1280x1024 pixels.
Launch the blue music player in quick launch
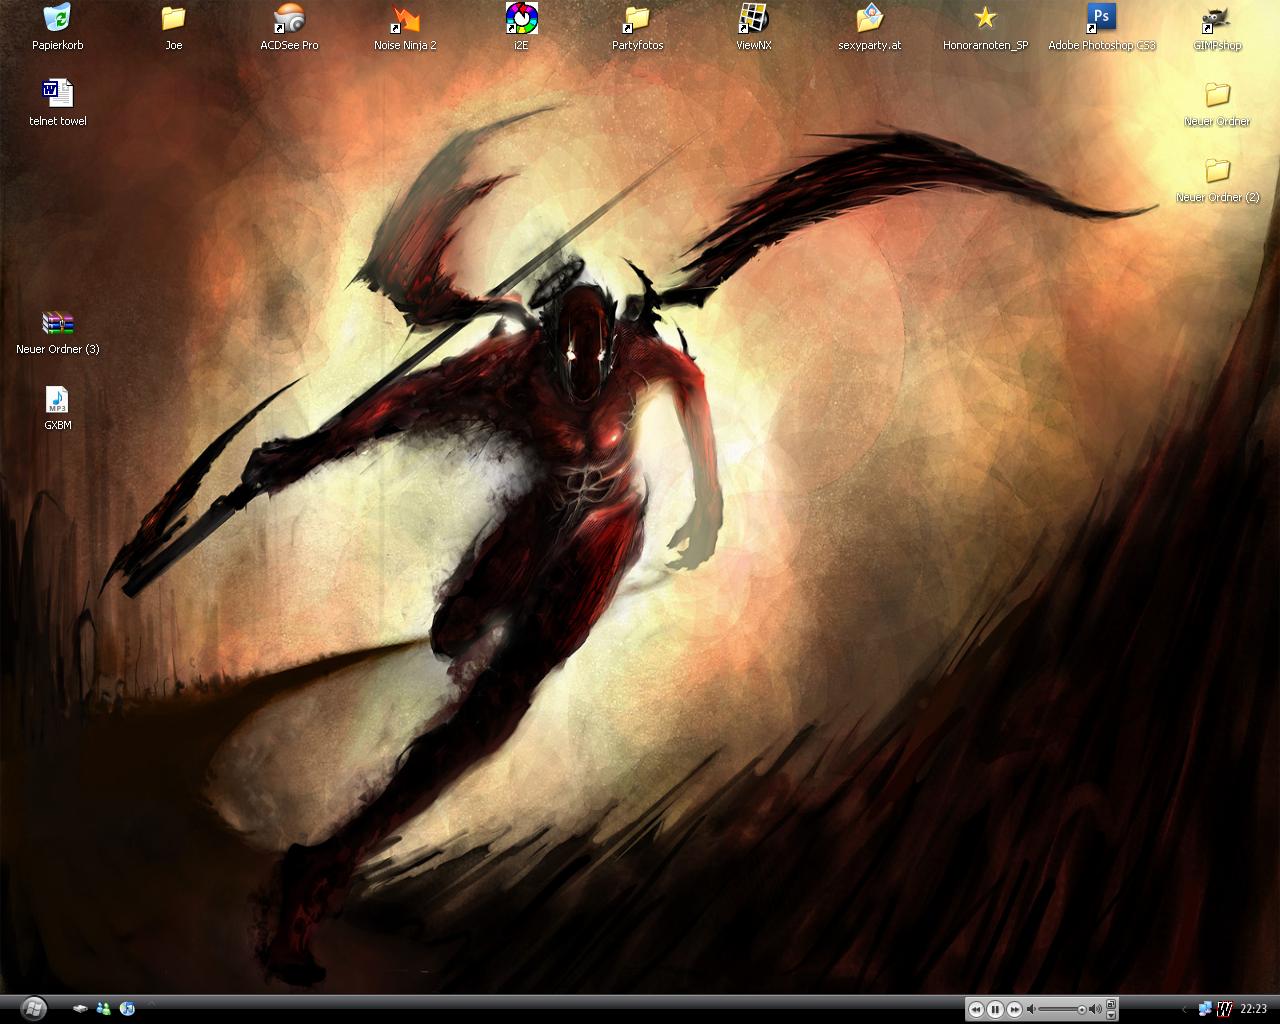127,1008
